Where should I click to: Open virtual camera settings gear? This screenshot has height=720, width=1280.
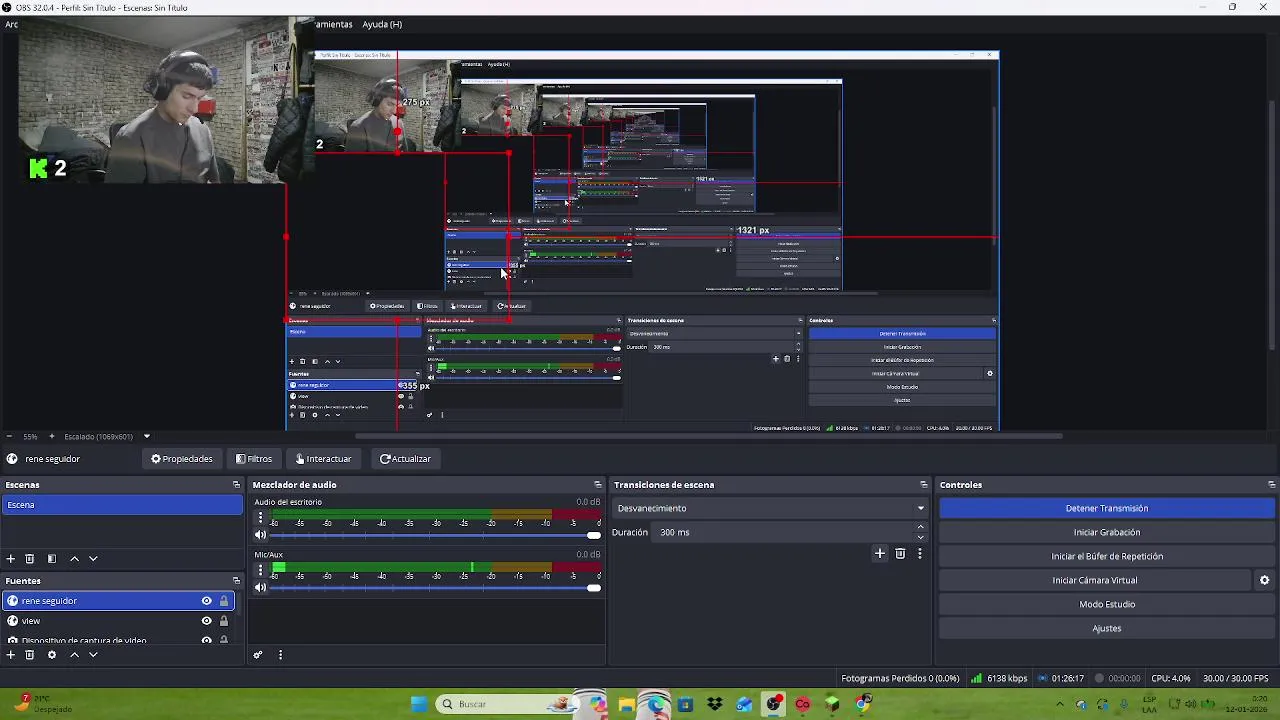1264,580
